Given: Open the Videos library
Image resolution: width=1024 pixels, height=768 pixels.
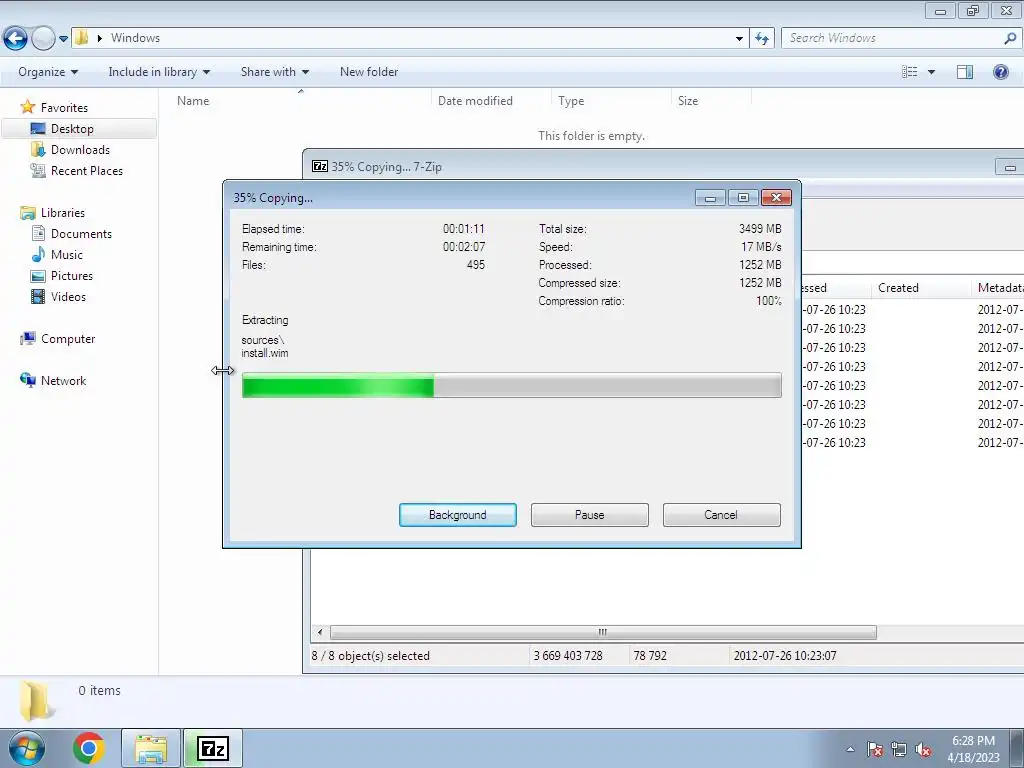Looking at the screenshot, I should tap(68, 296).
